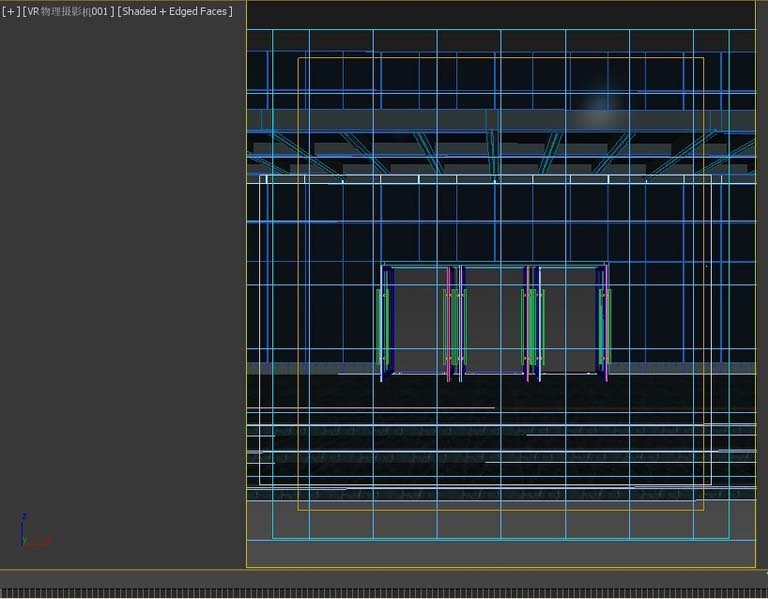Open the VR camera 001 view menu
The width and height of the screenshot is (768, 599).
pos(69,11)
